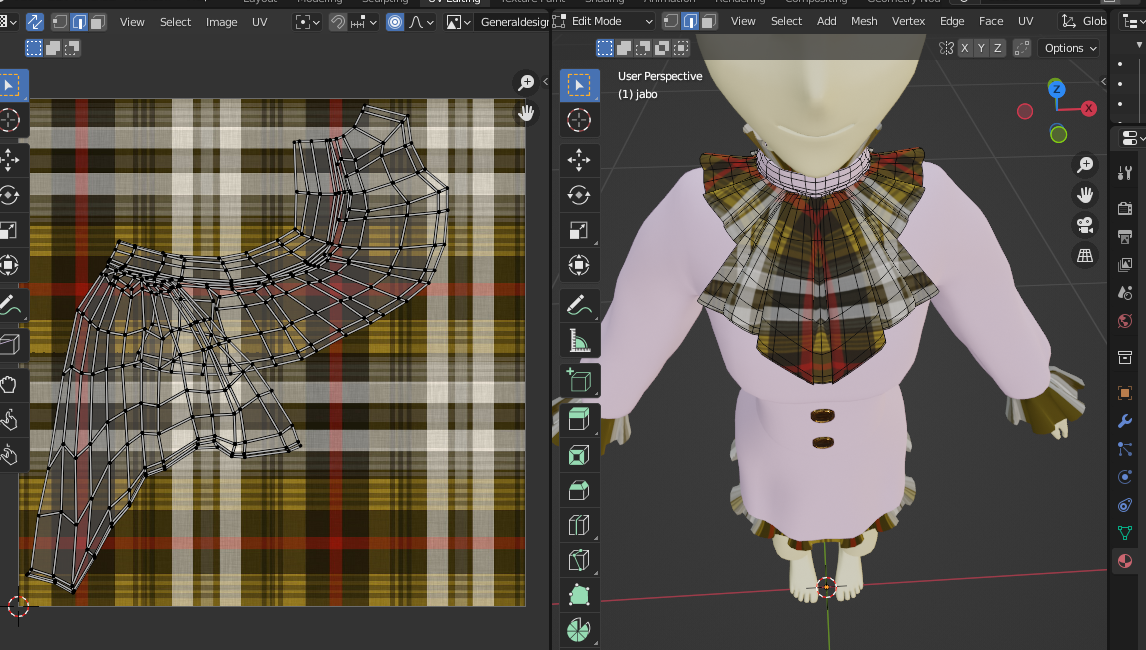
Task: Select Box Select tool in 3D viewport
Action: tap(579, 86)
